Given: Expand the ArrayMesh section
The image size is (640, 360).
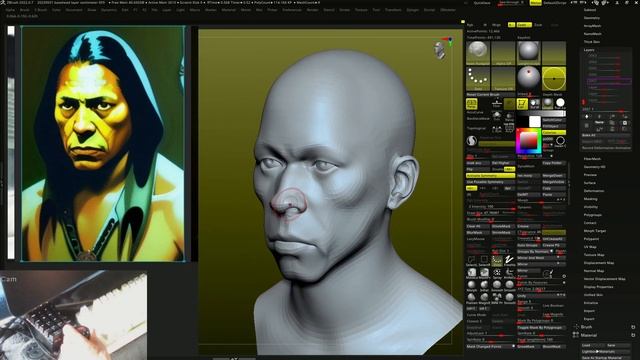Looking at the screenshot, I should (x=592, y=26).
